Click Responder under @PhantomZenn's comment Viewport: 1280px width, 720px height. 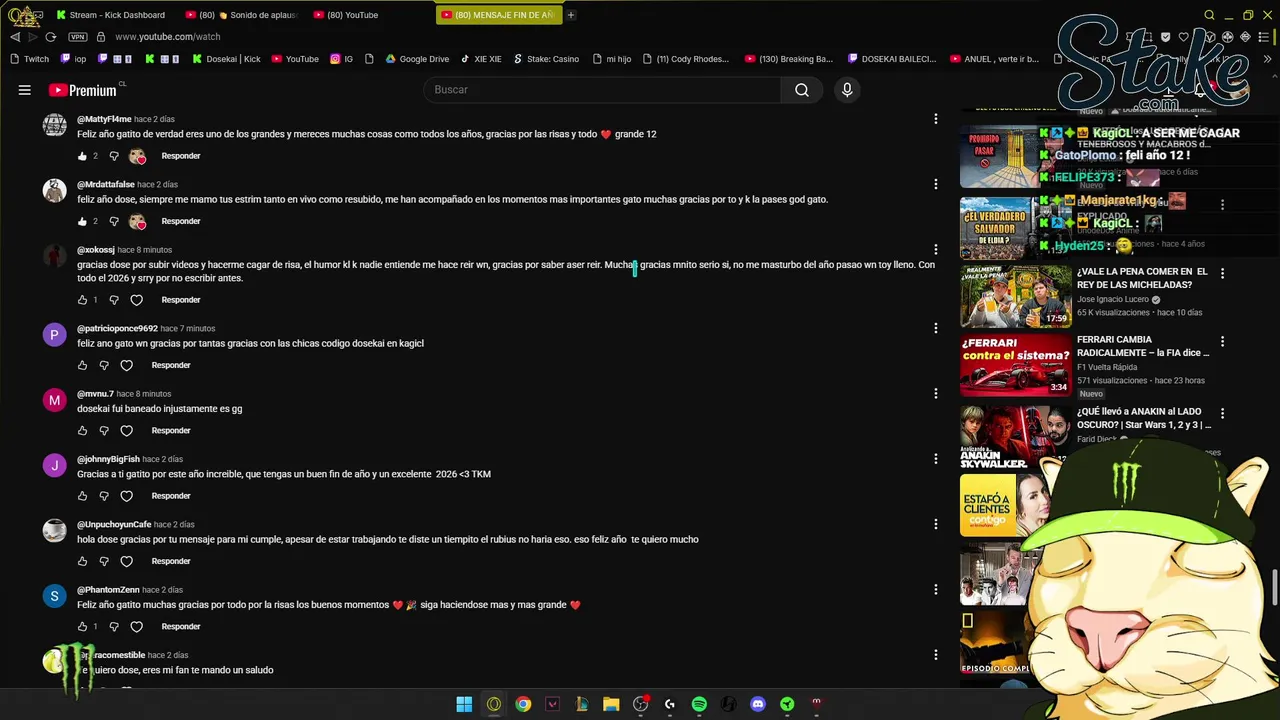point(181,627)
